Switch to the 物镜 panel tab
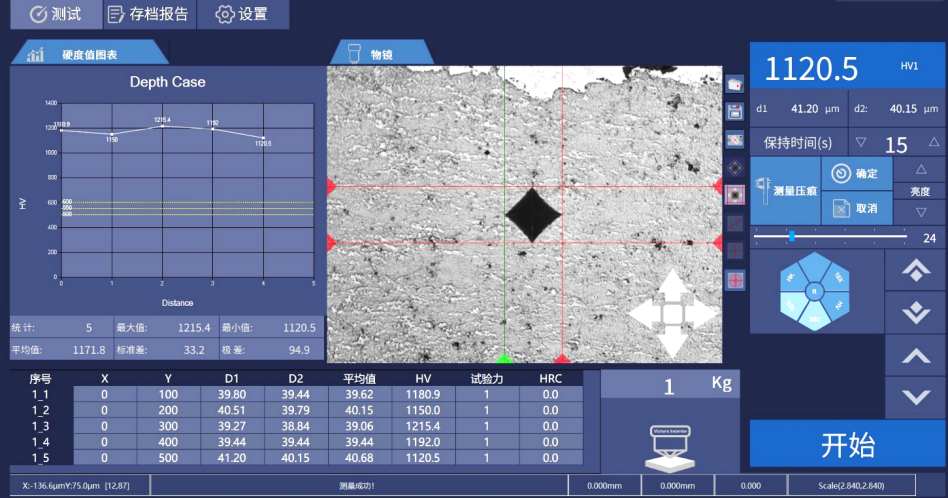Screen dimensions: 948x498 pos(381,53)
